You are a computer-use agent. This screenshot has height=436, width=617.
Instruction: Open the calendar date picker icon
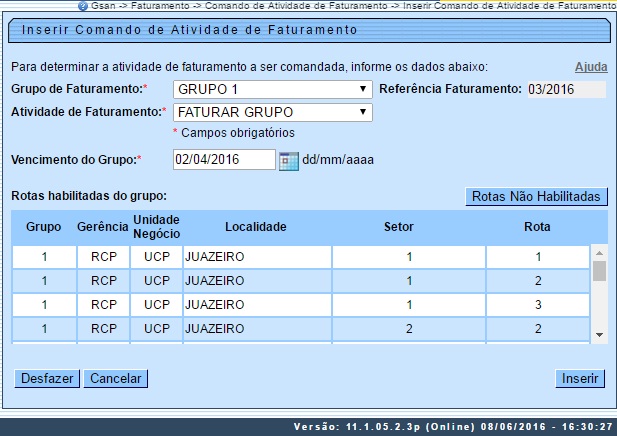tap(288, 160)
